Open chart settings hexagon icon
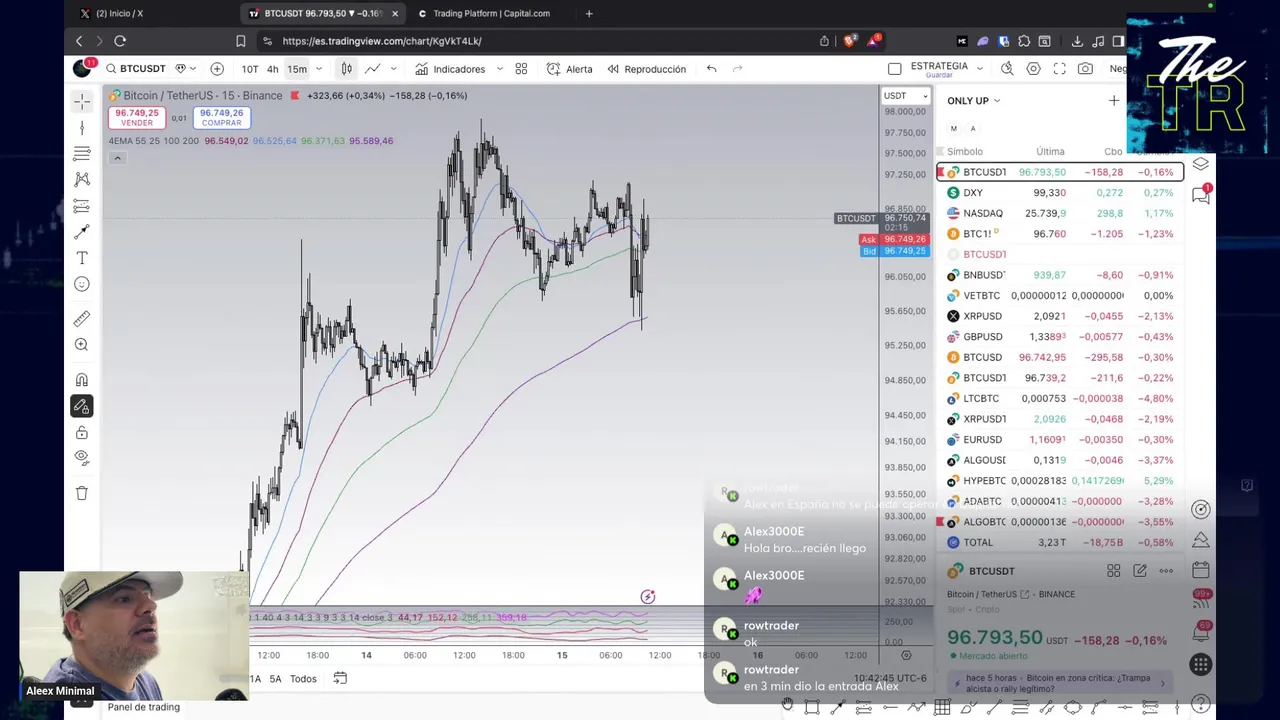1280x720 pixels. click(x=1033, y=69)
